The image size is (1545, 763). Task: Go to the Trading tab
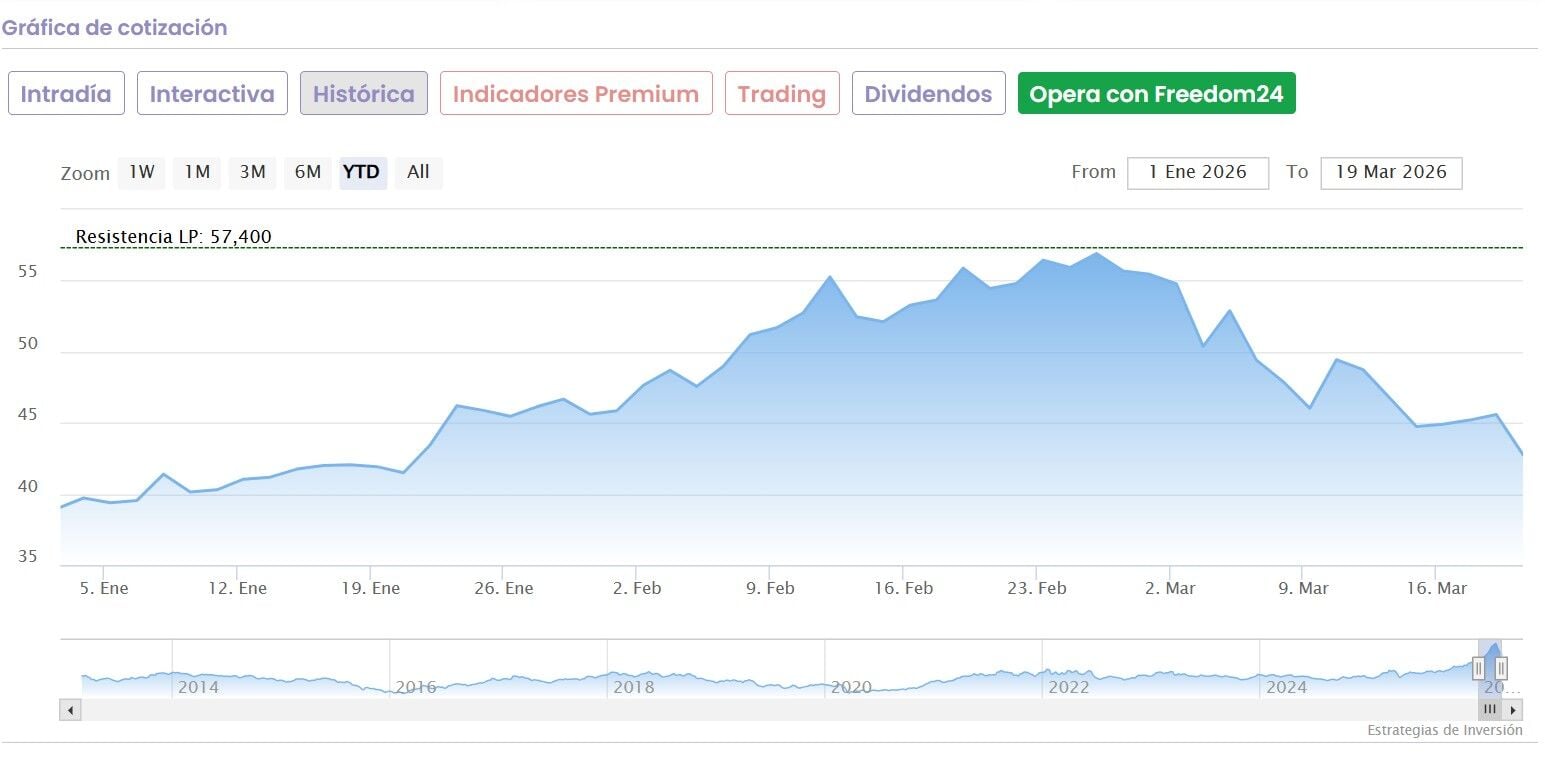[x=782, y=94]
